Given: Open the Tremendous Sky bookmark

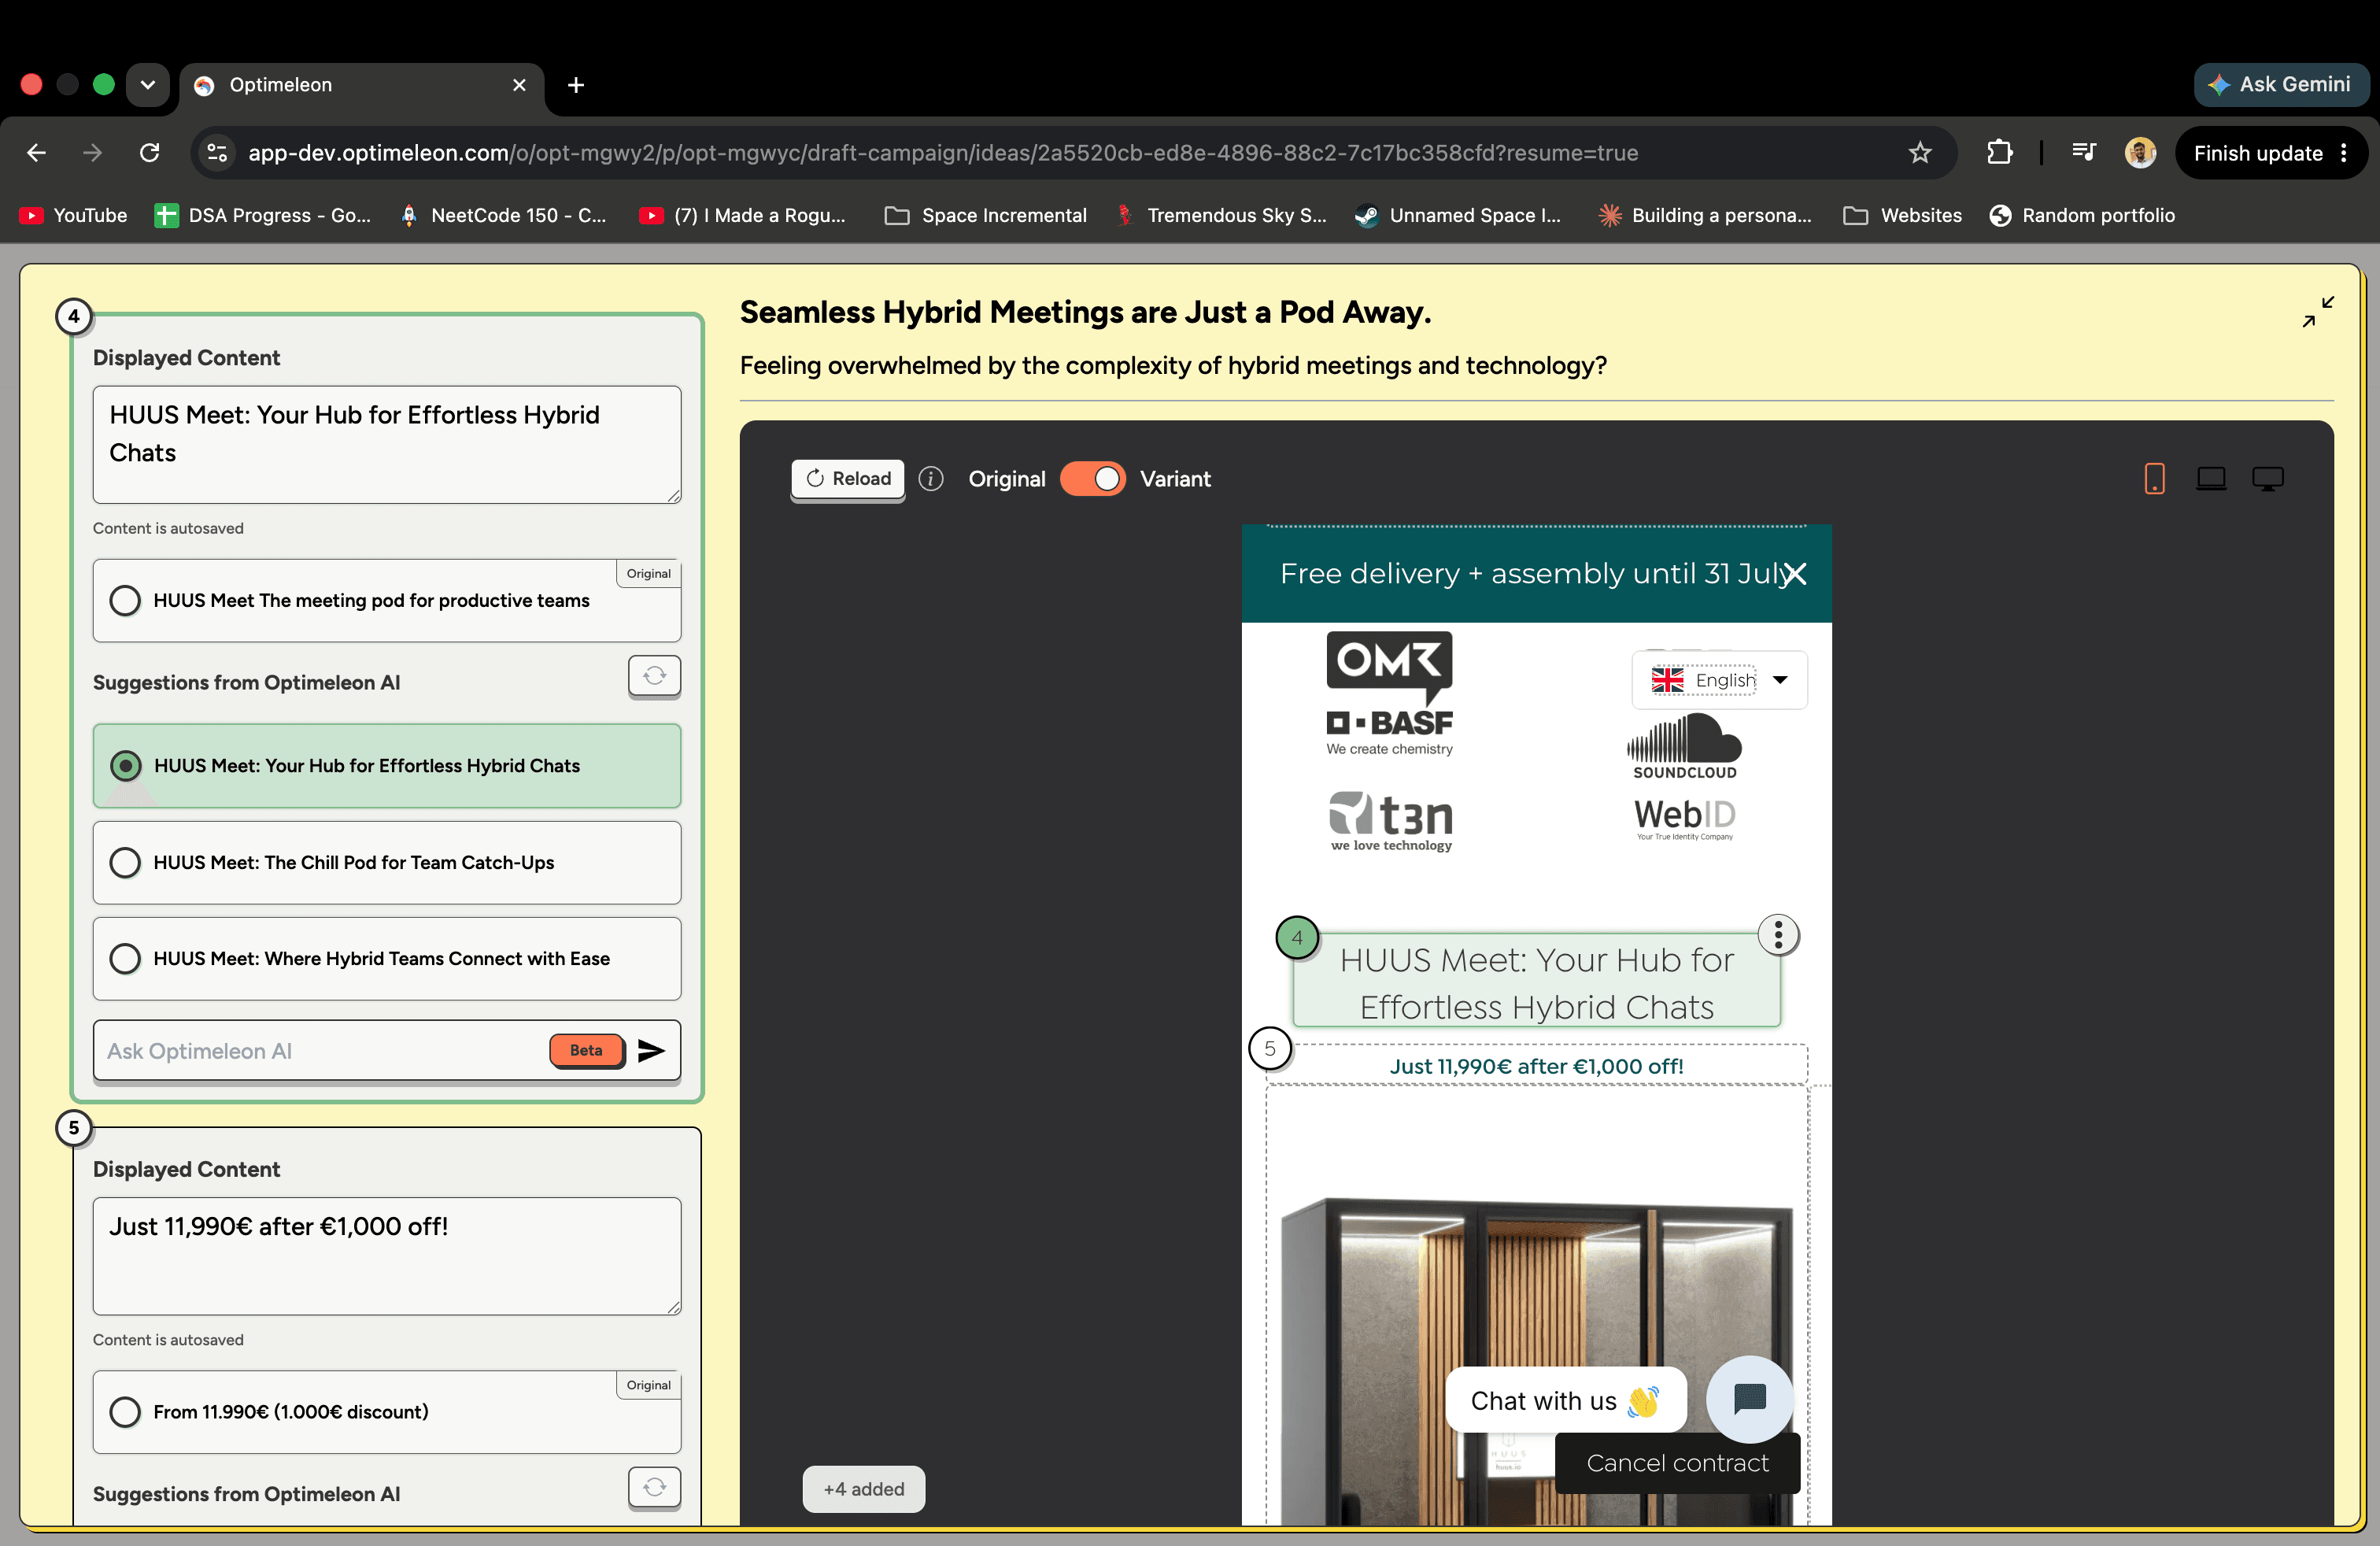Looking at the screenshot, I should pos(1221,215).
